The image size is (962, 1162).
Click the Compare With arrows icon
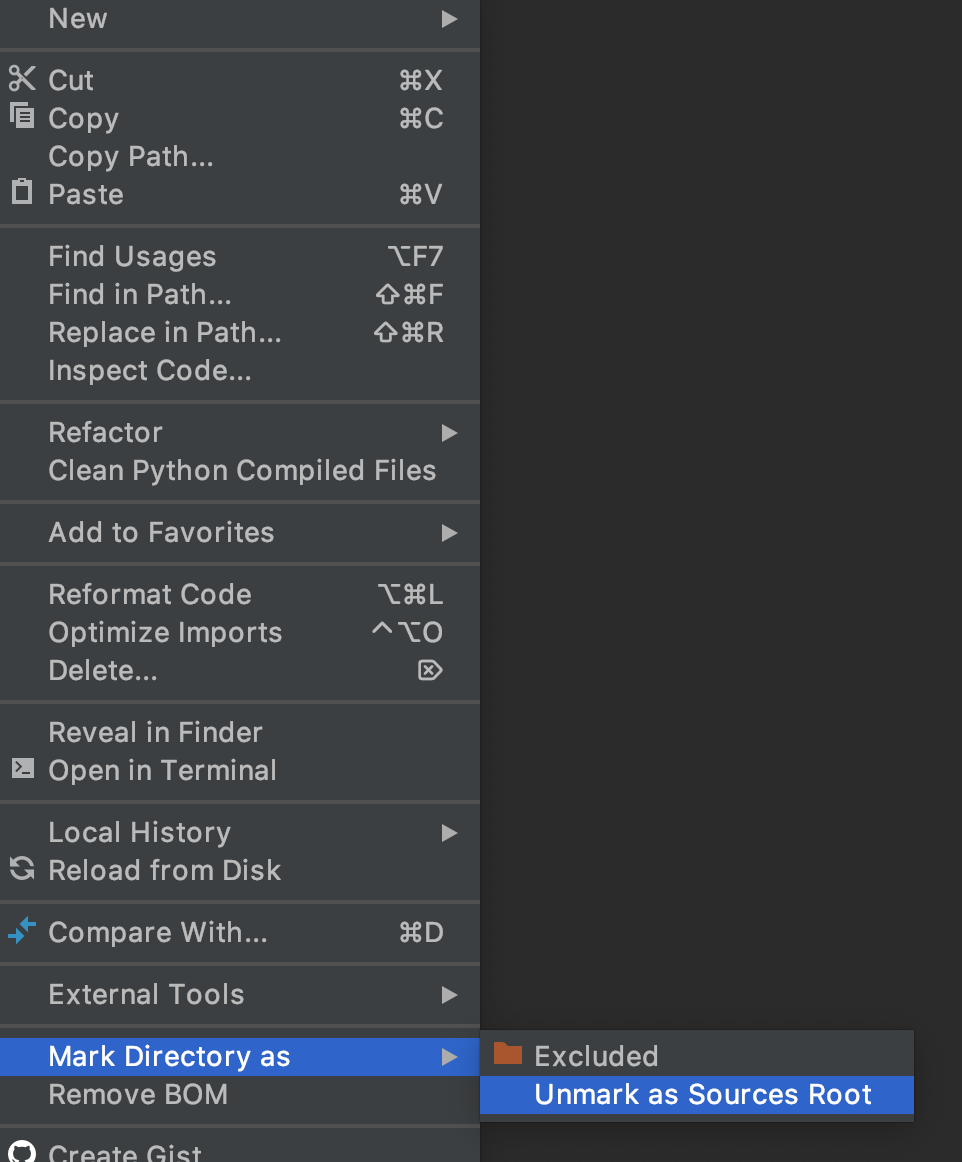click(21, 931)
